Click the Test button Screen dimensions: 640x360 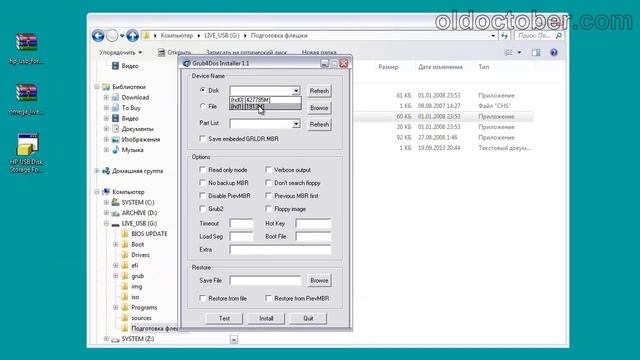pos(224,318)
